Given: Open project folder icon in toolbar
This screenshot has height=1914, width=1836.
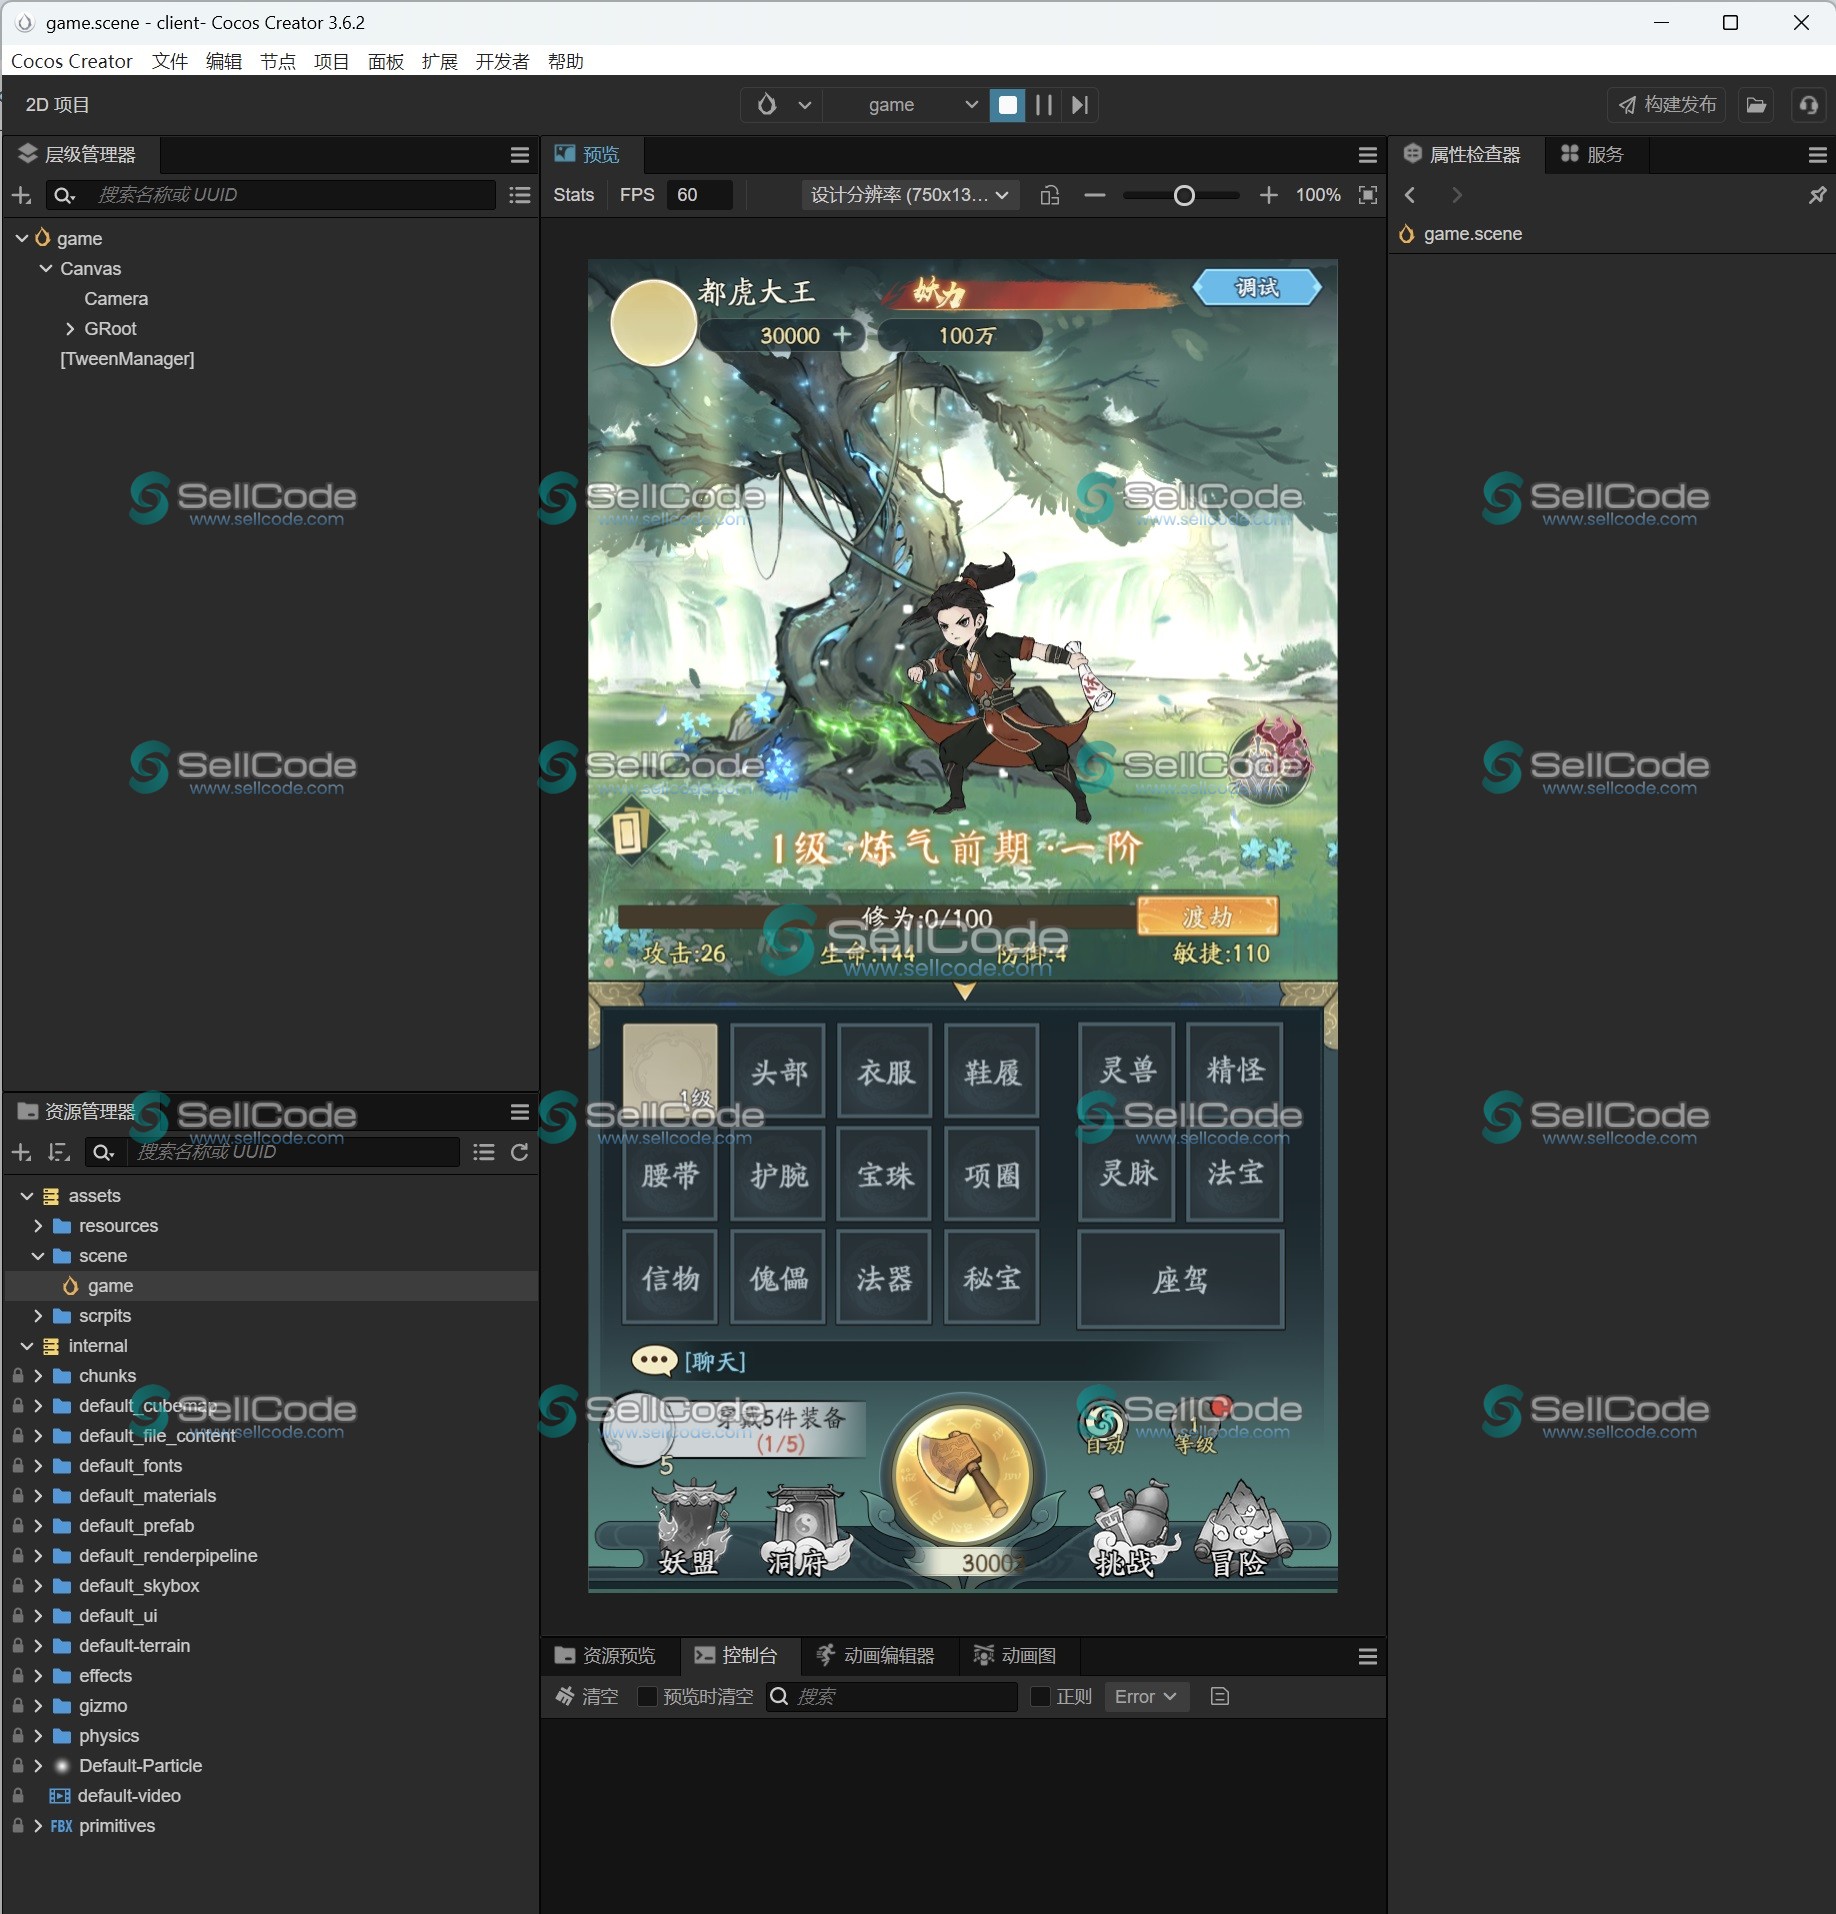Looking at the screenshot, I should tap(1756, 105).
